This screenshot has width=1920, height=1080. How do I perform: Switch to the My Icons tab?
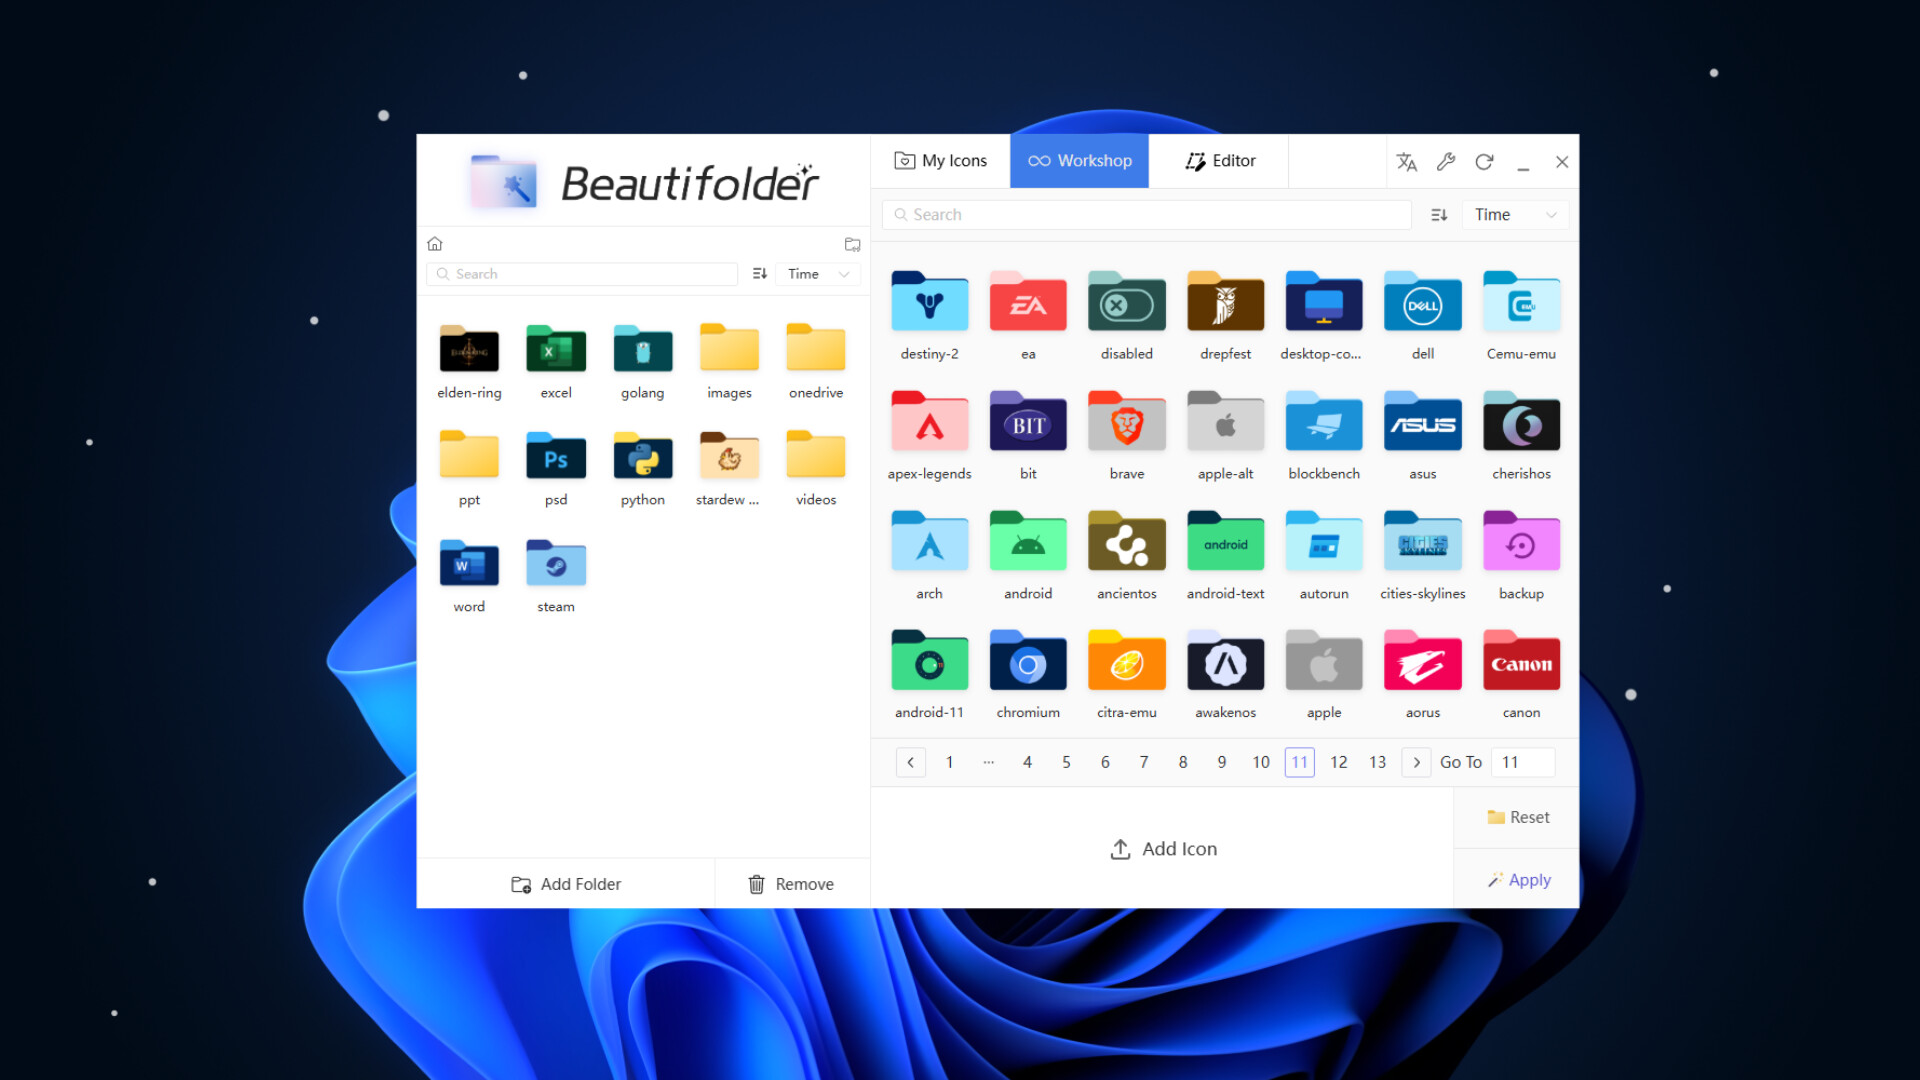940,160
